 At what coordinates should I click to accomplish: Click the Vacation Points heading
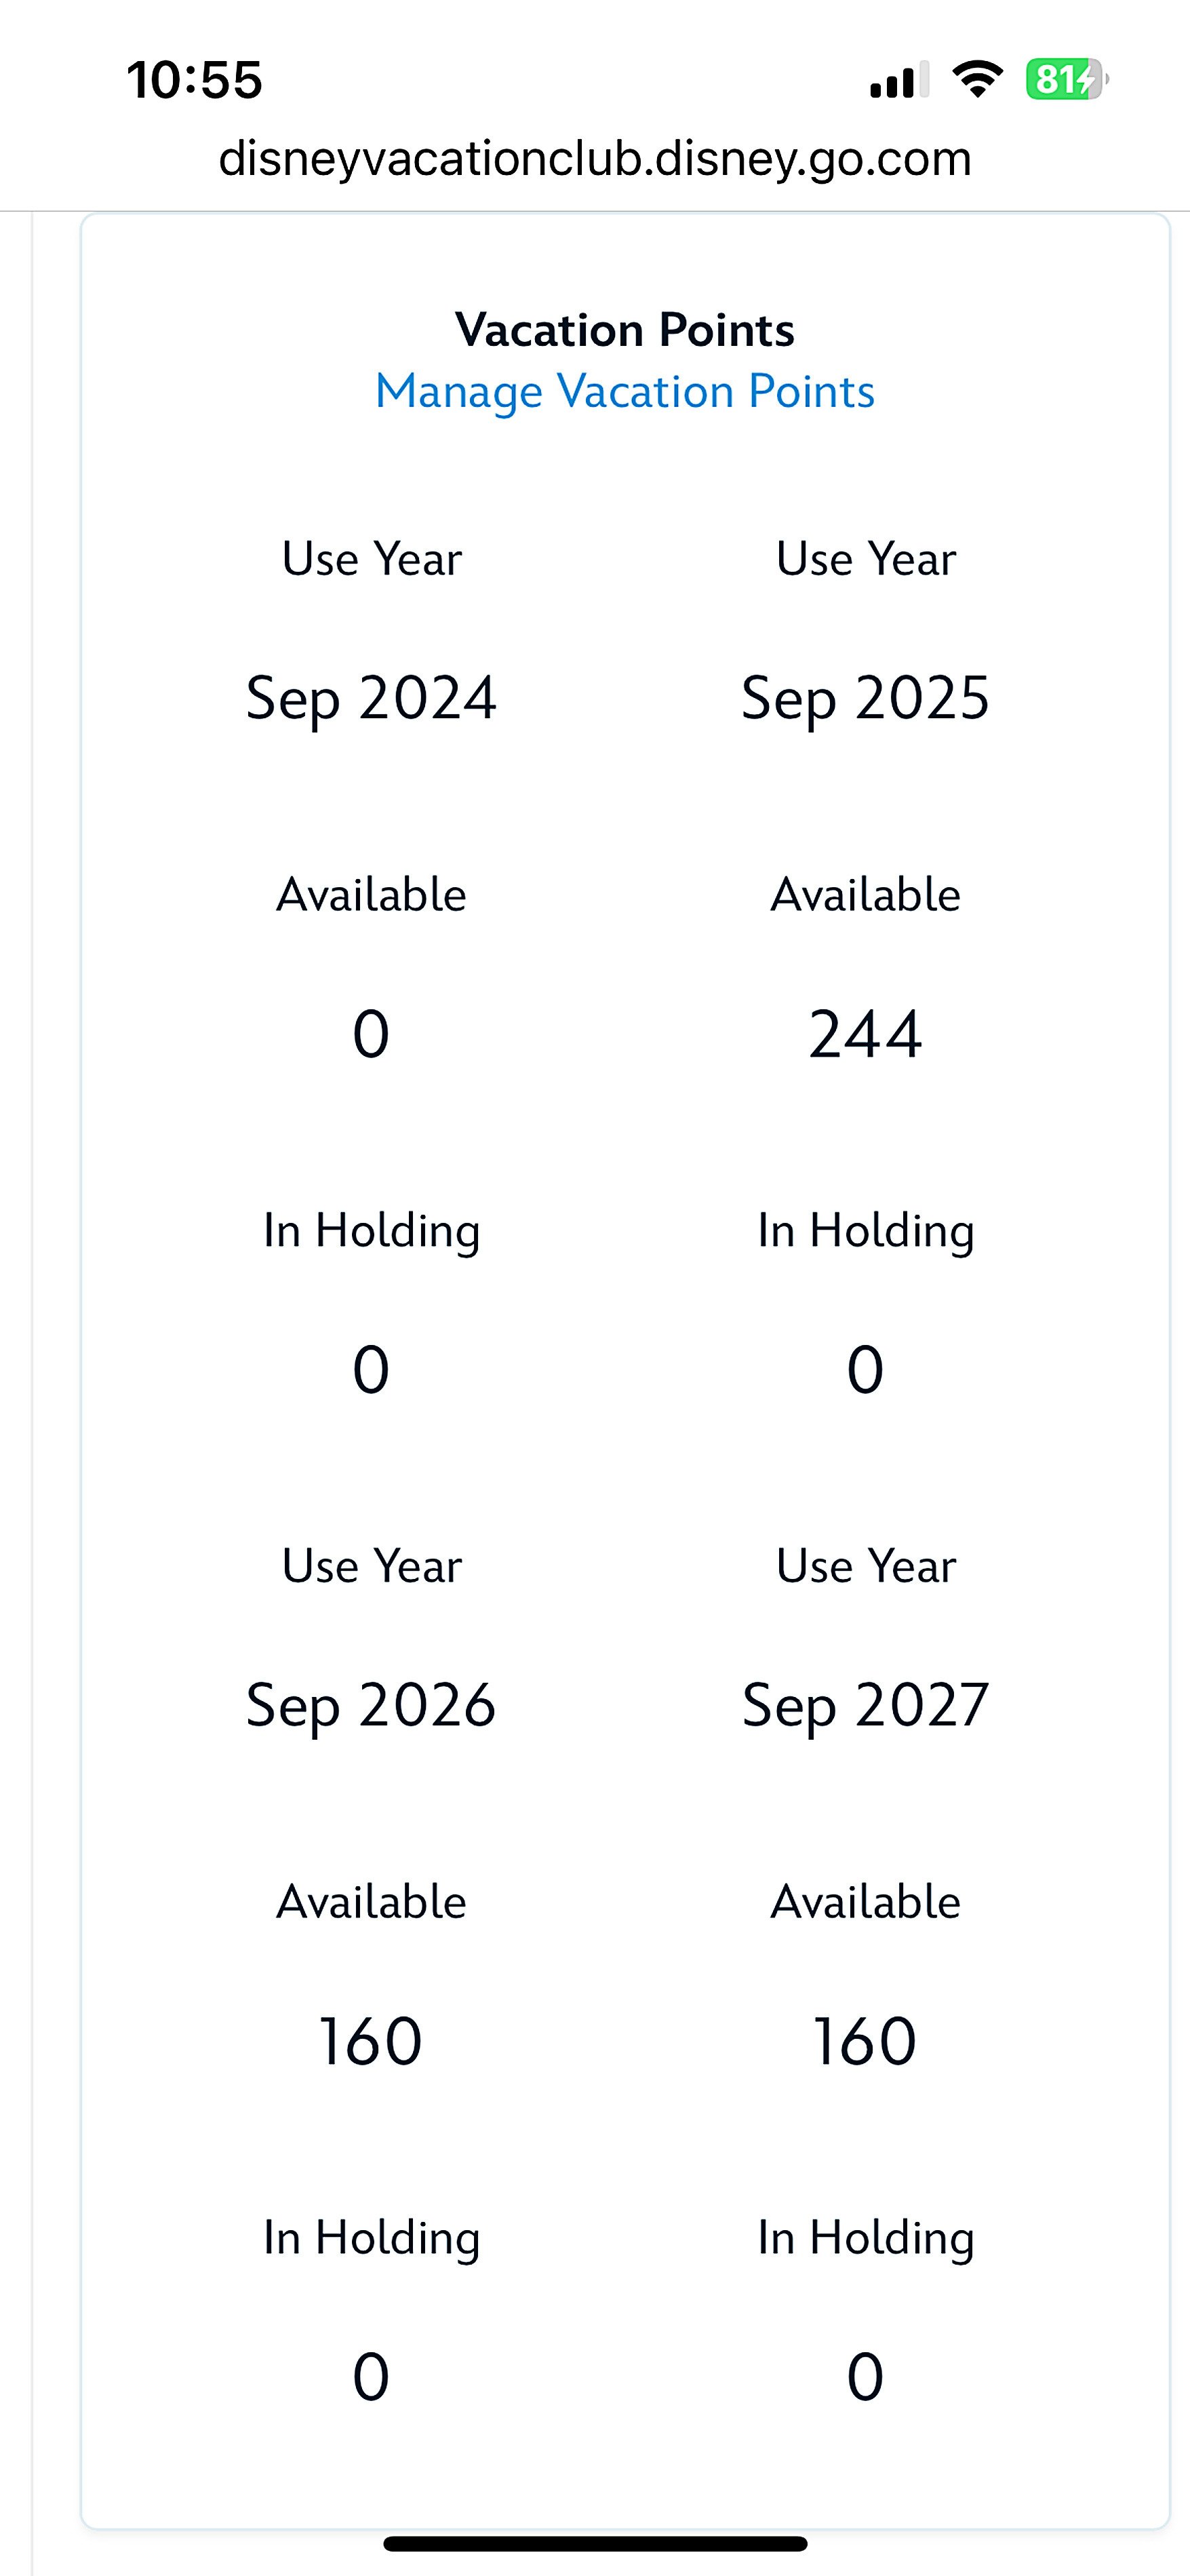(625, 330)
